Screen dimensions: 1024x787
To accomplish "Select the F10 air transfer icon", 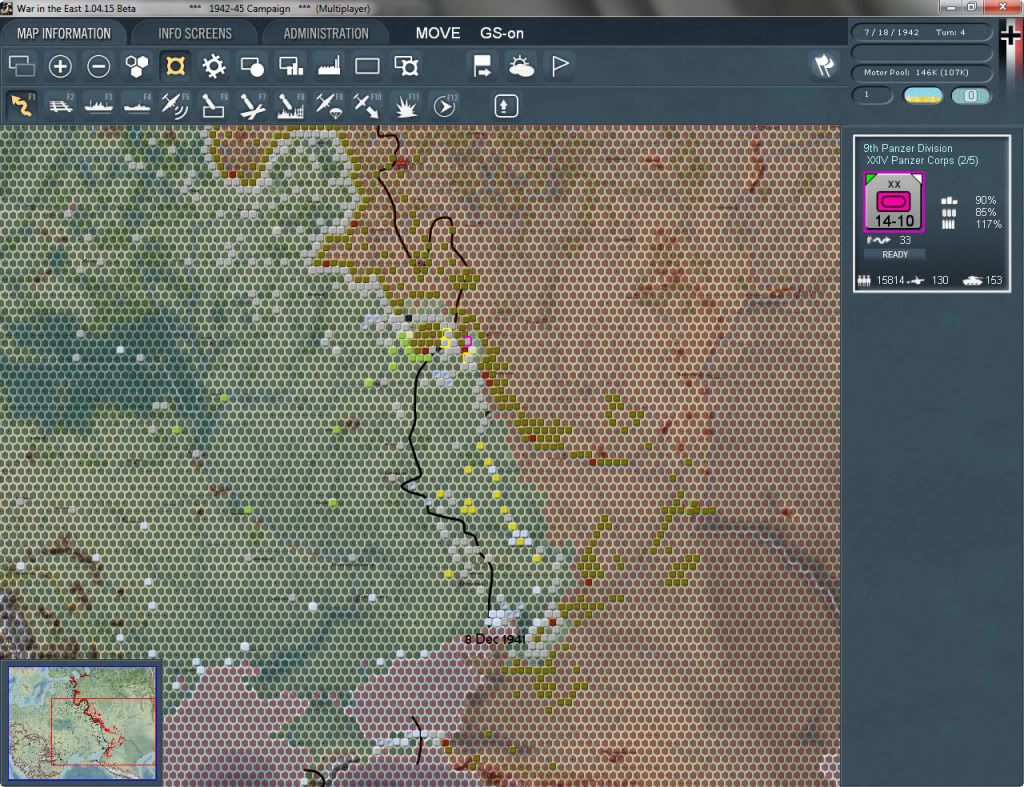I will click(x=367, y=105).
